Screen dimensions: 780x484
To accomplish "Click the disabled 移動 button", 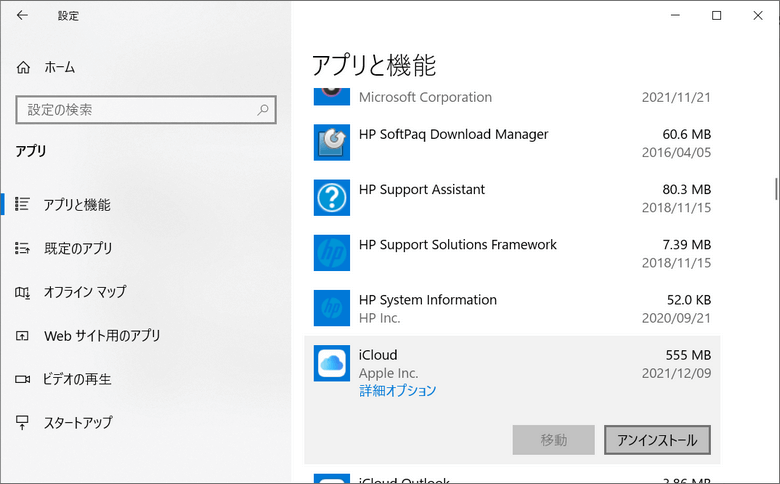I will coord(554,440).
